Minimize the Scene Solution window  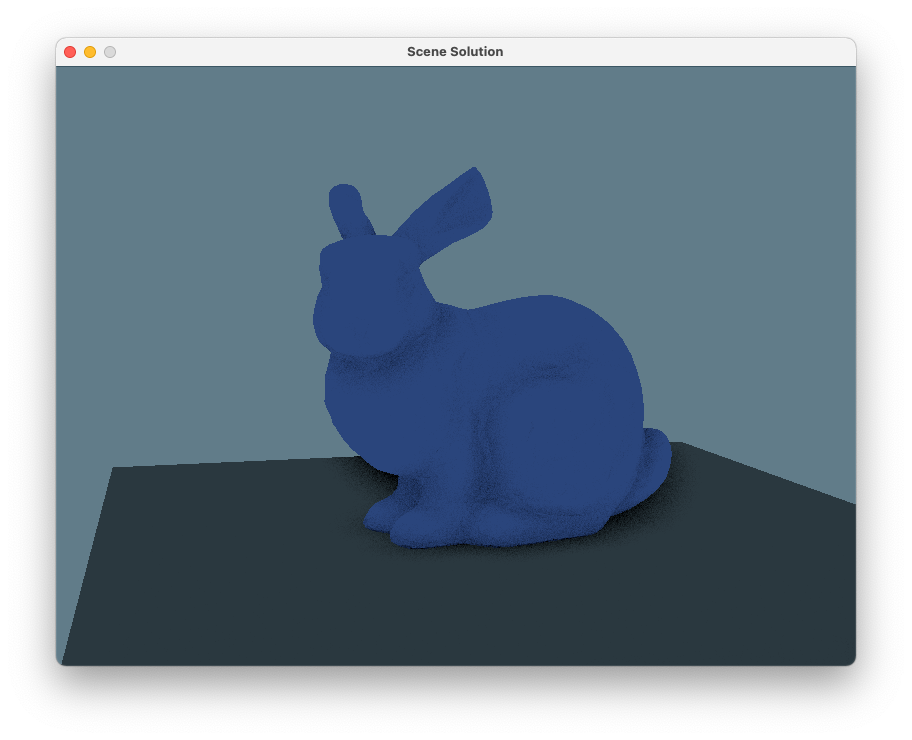point(90,52)
